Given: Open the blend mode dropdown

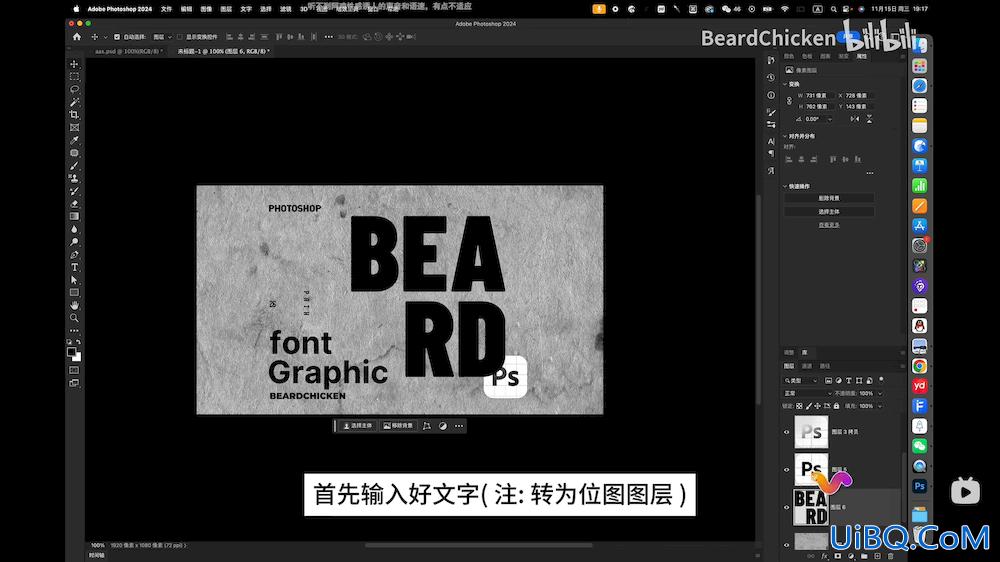Looking at the screenshot, I should (x=807, y=394).
